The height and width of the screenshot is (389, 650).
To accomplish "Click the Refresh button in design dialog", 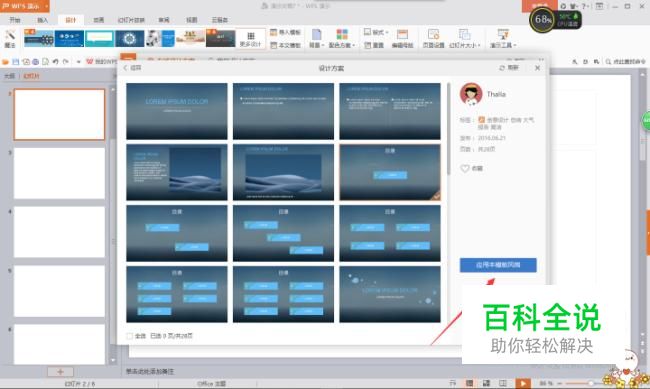I will click(509, 68).
